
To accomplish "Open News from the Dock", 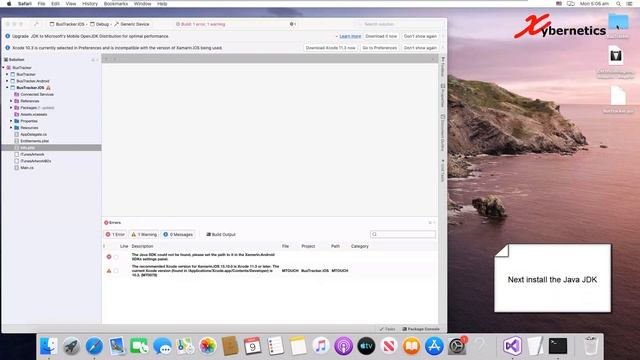I will 389,346.
